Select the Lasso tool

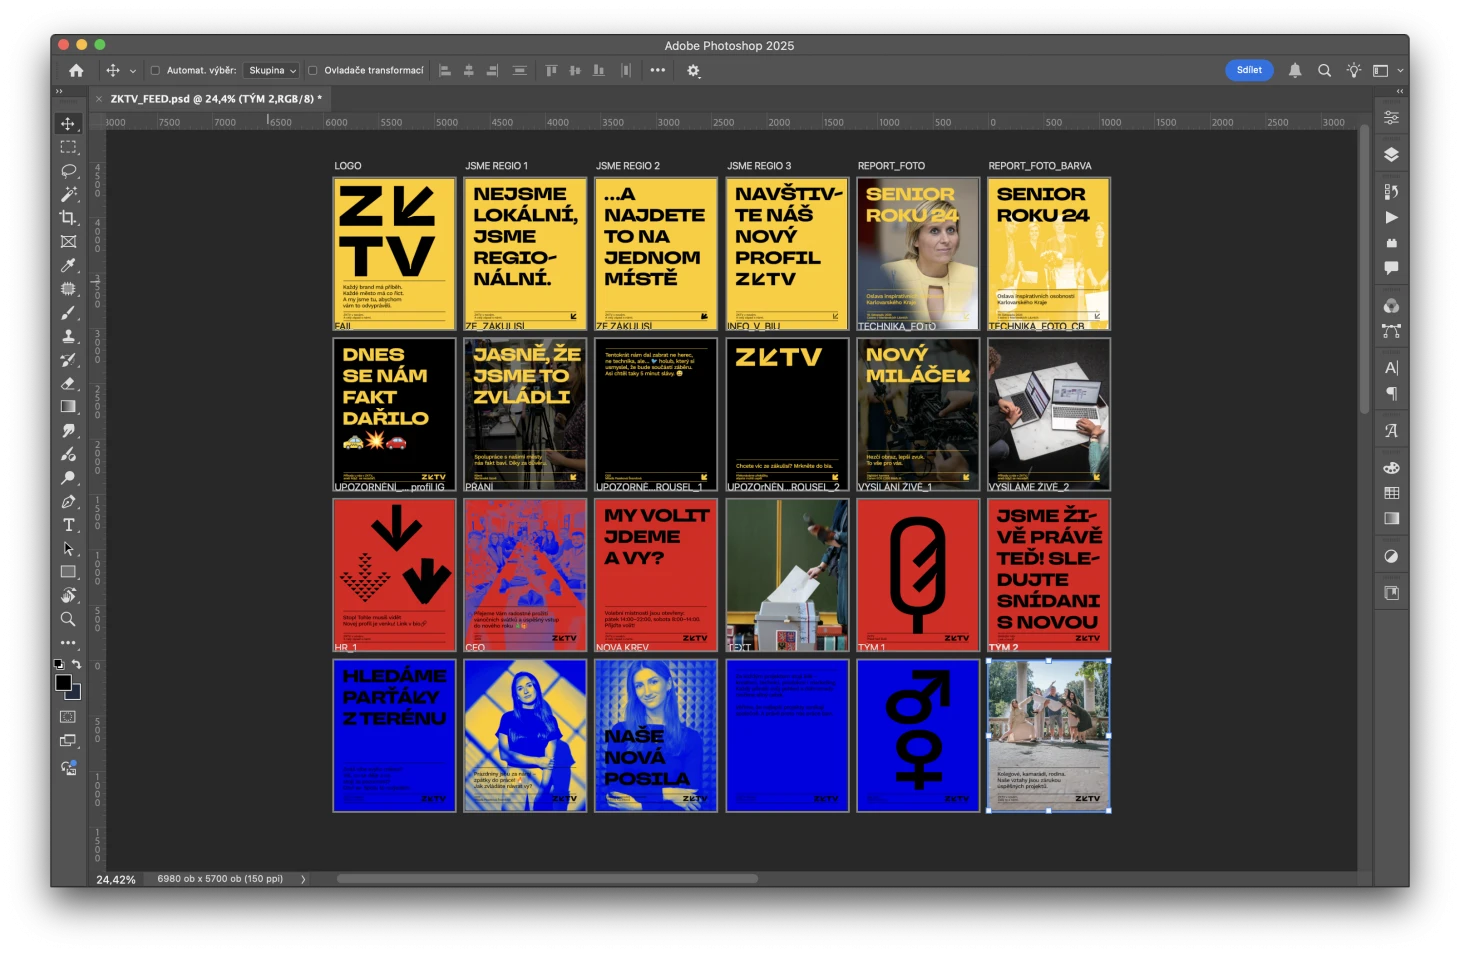68,171
